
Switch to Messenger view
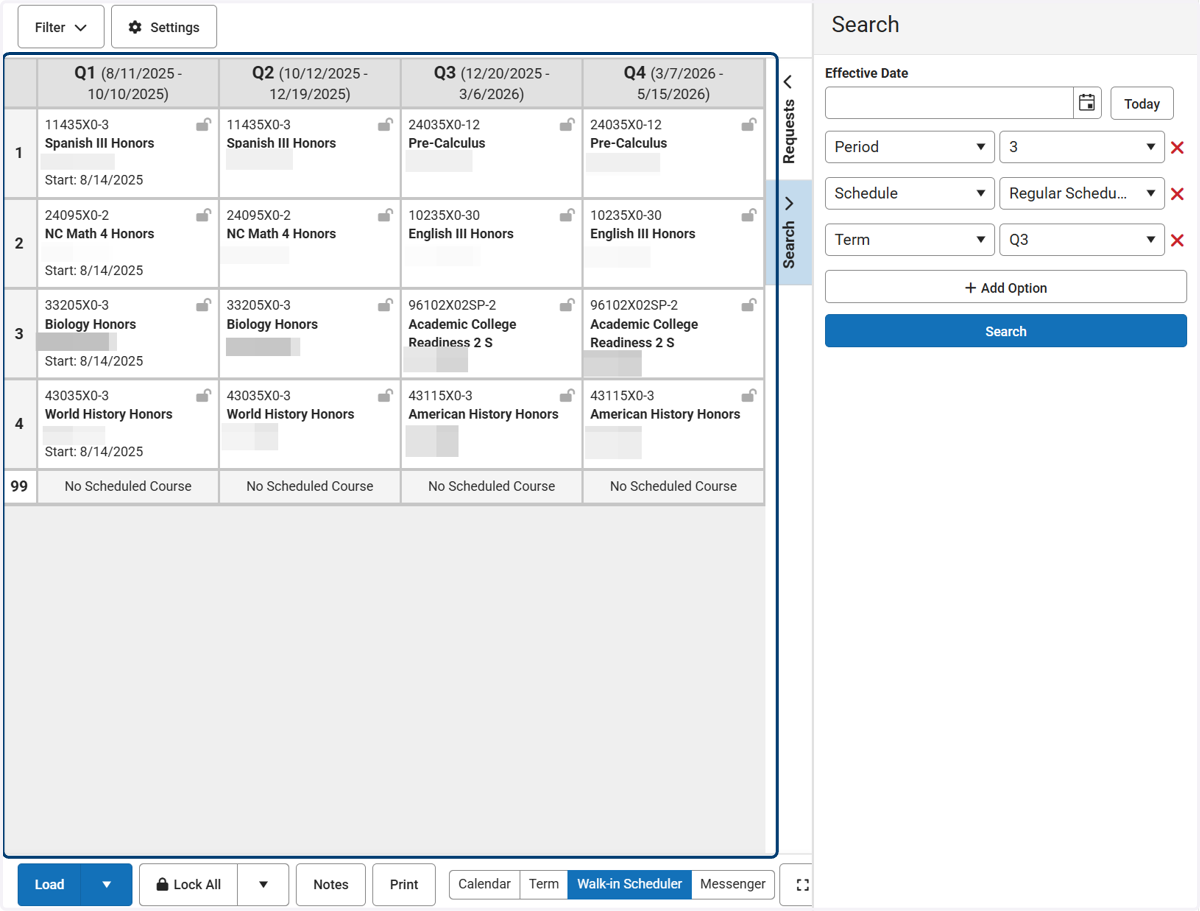click(x=733, y=884)
